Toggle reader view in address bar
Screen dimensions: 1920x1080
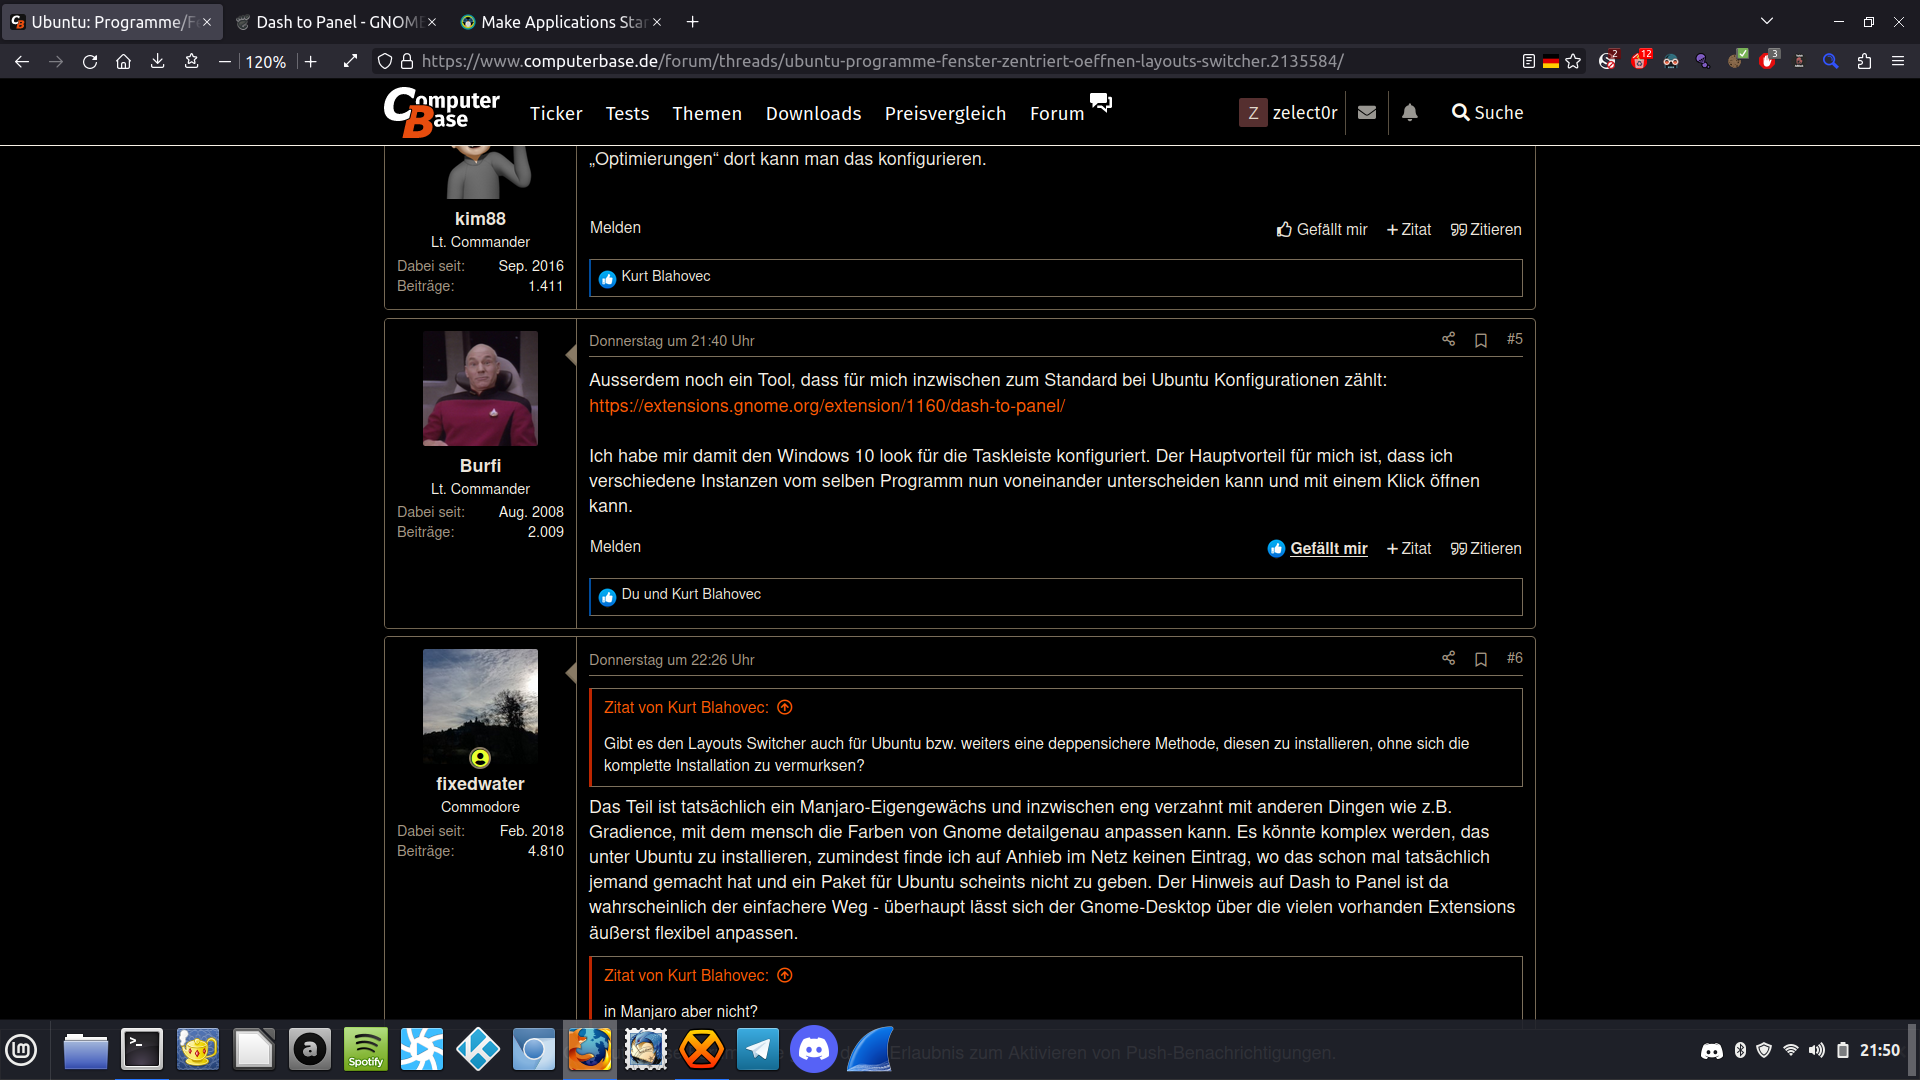(x=1528, y=61)
